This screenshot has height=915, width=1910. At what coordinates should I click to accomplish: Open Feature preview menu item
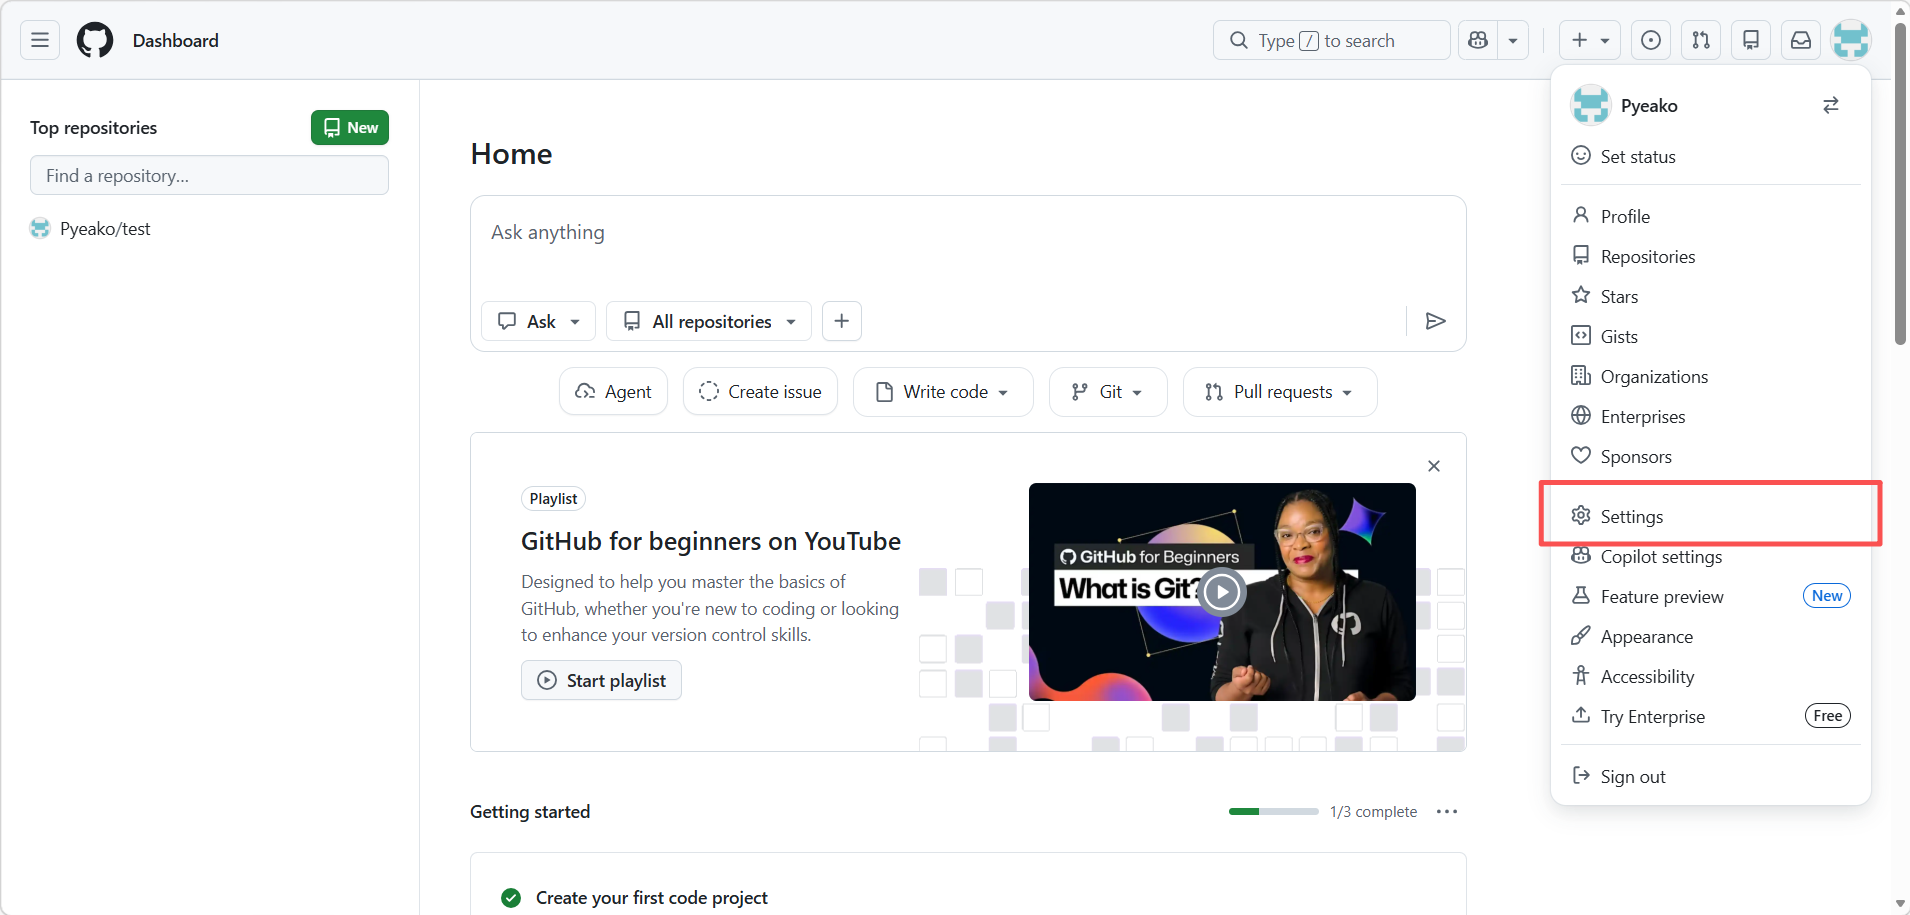(x=1711, y=596)
